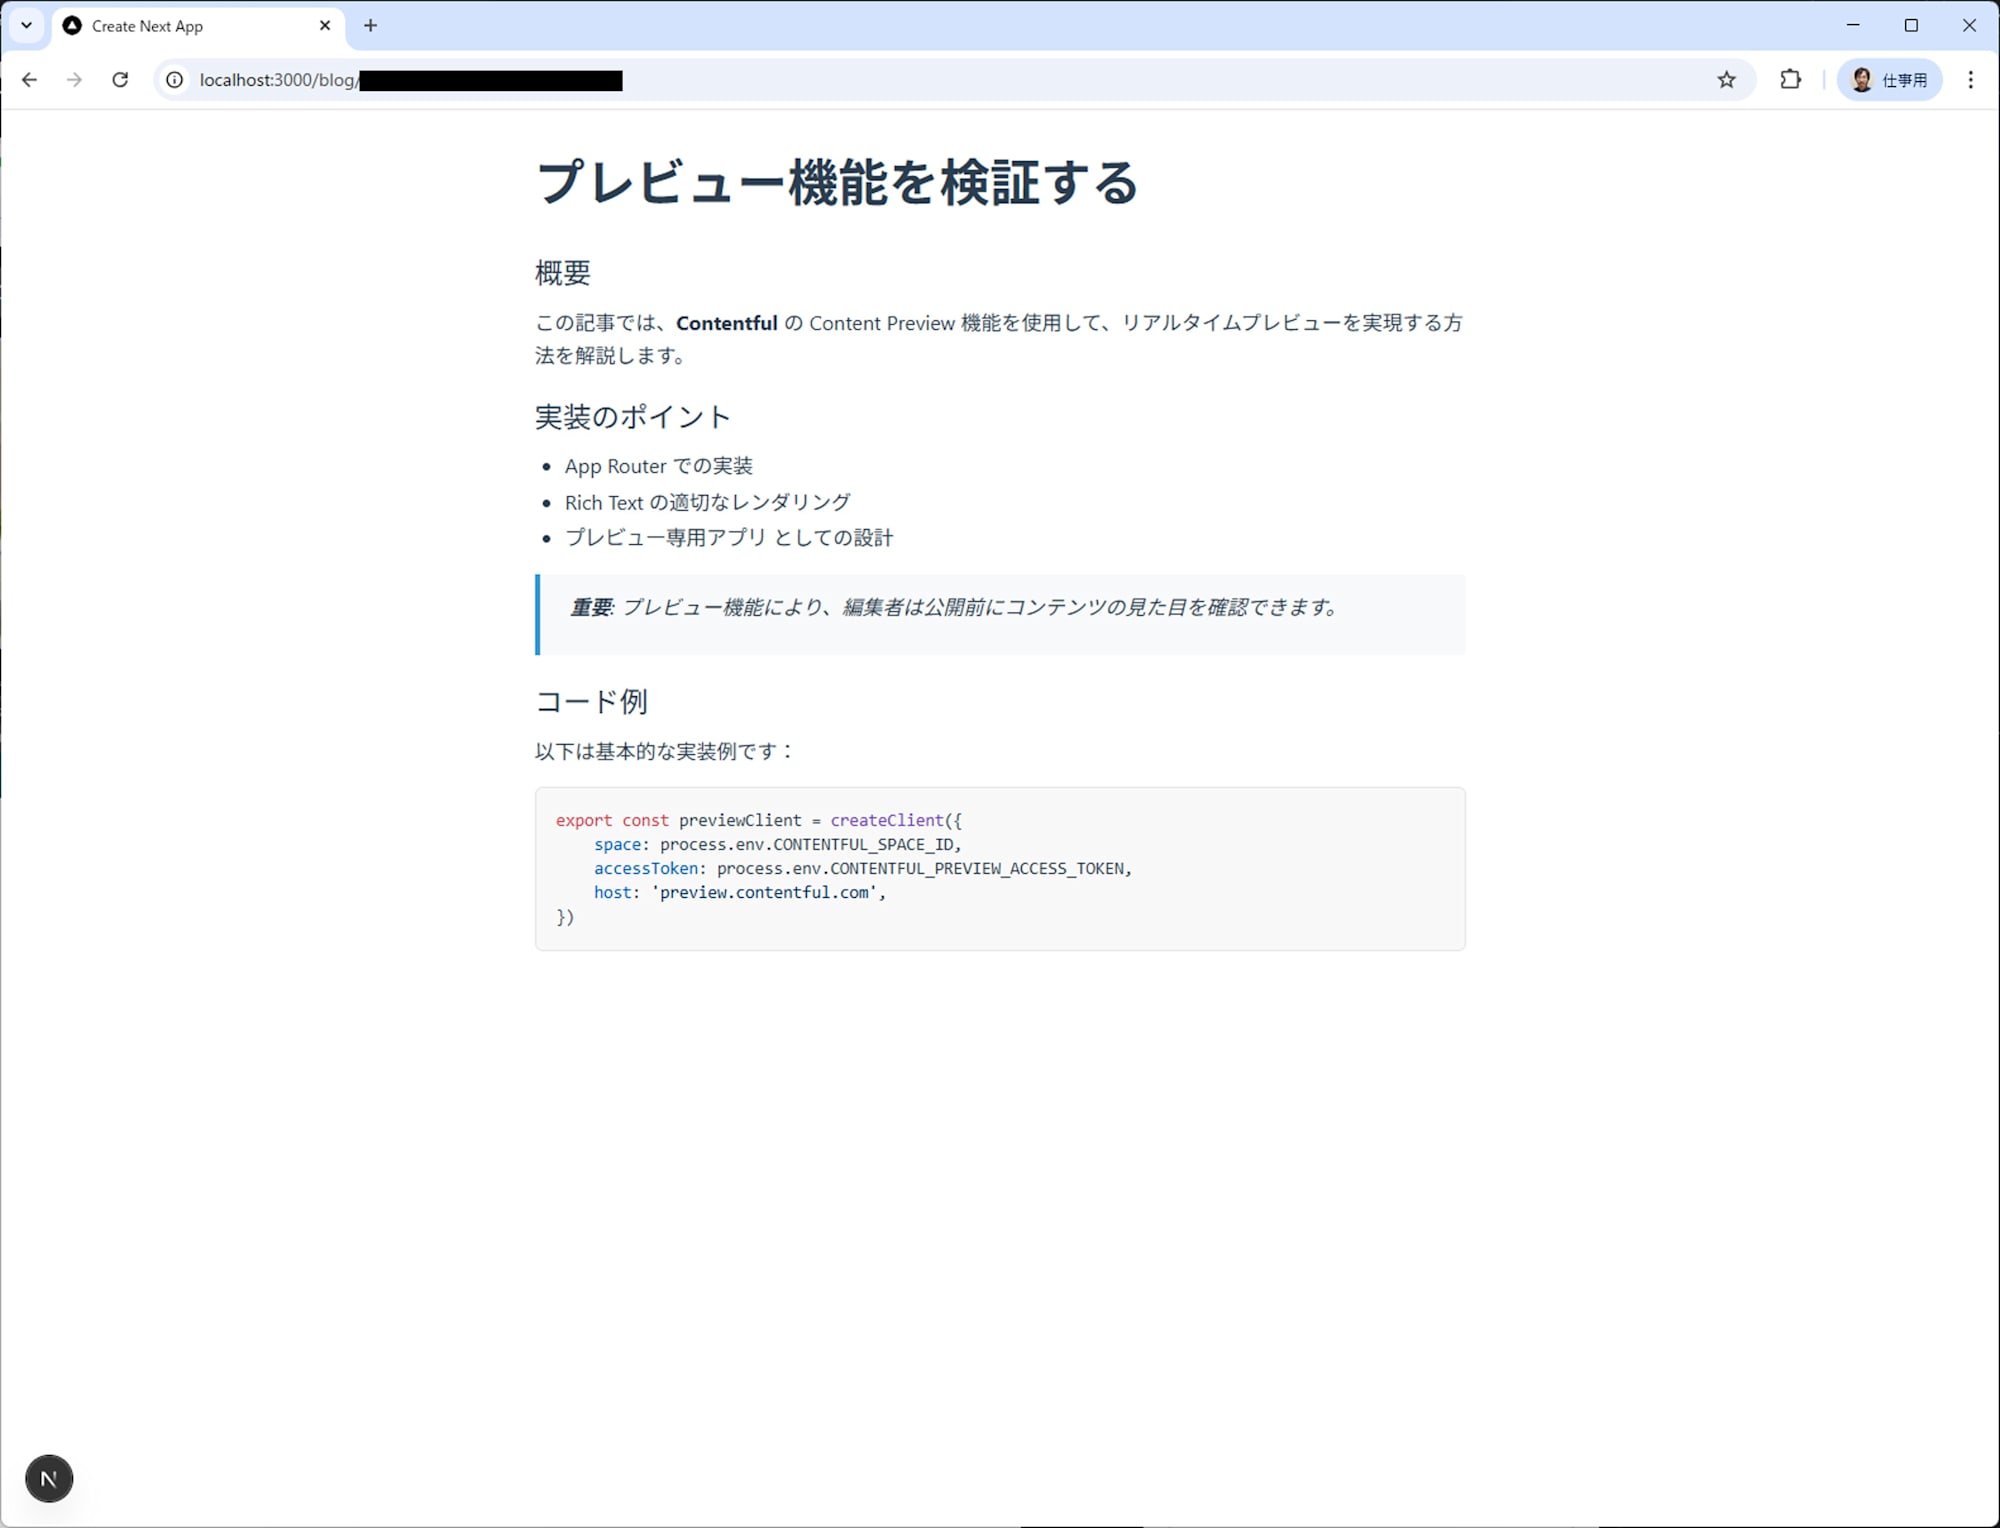Click the bold word Contentful
Viewport: 2000px width, 1528px height.
point(727,323)
